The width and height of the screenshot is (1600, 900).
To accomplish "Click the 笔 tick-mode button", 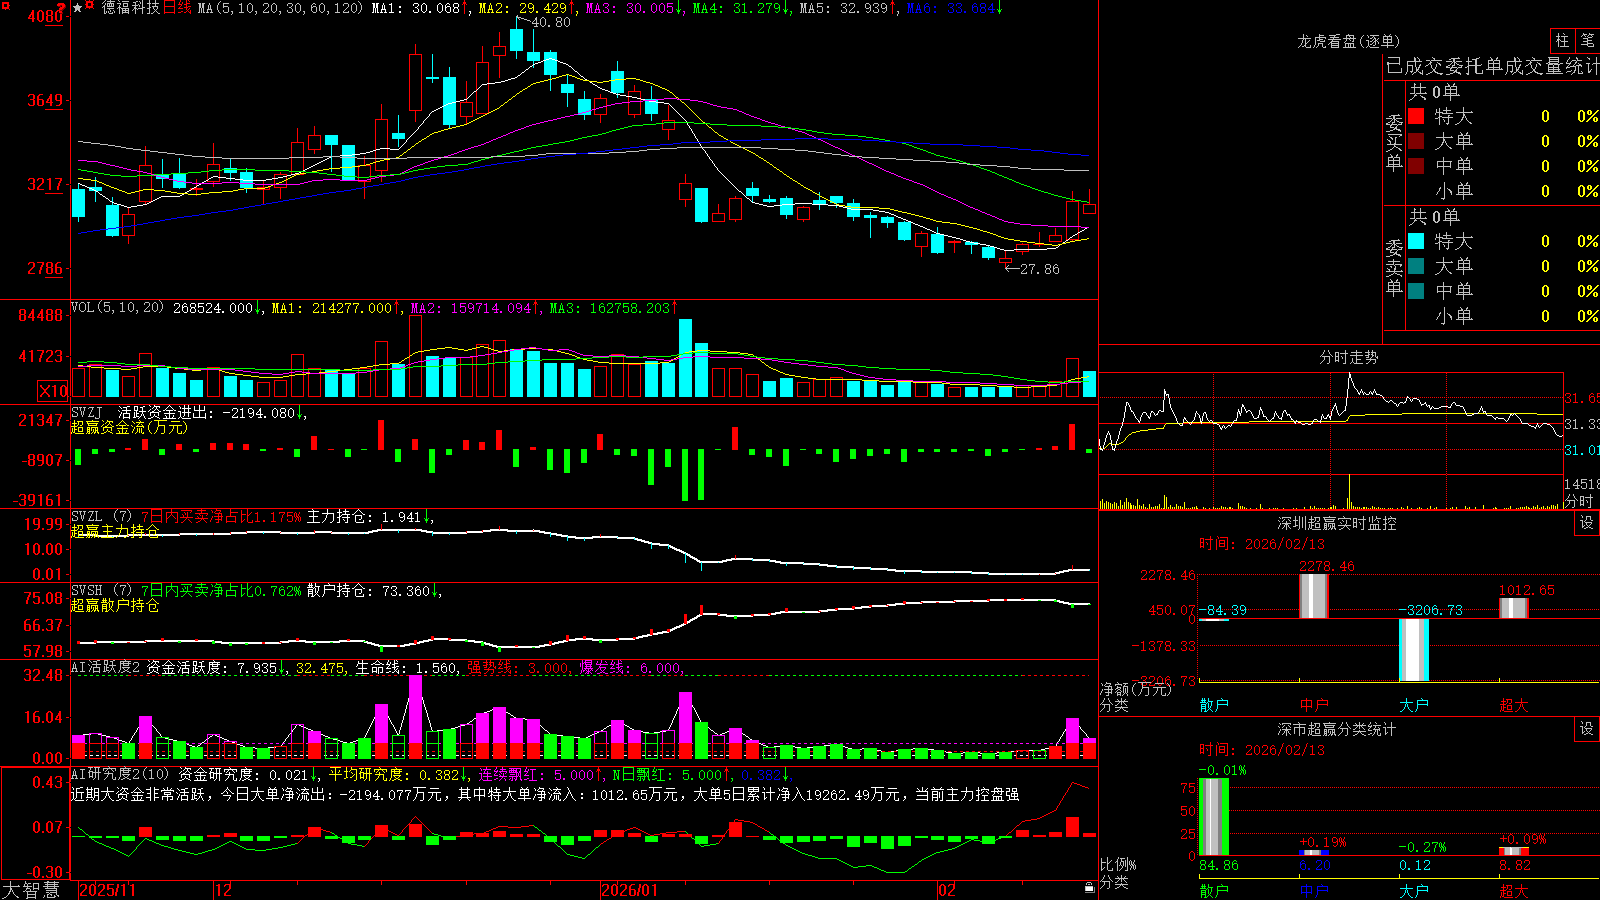I will point(1587,41).
